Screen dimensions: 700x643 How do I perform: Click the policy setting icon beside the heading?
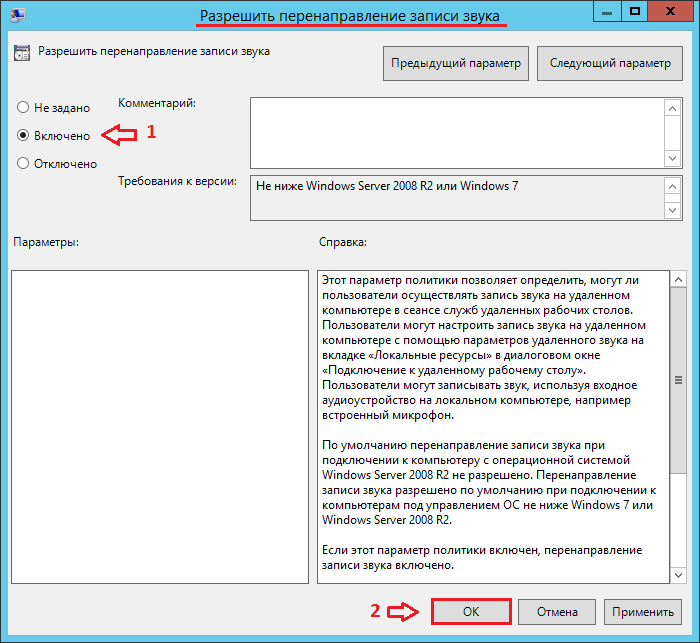coord(22,51)
